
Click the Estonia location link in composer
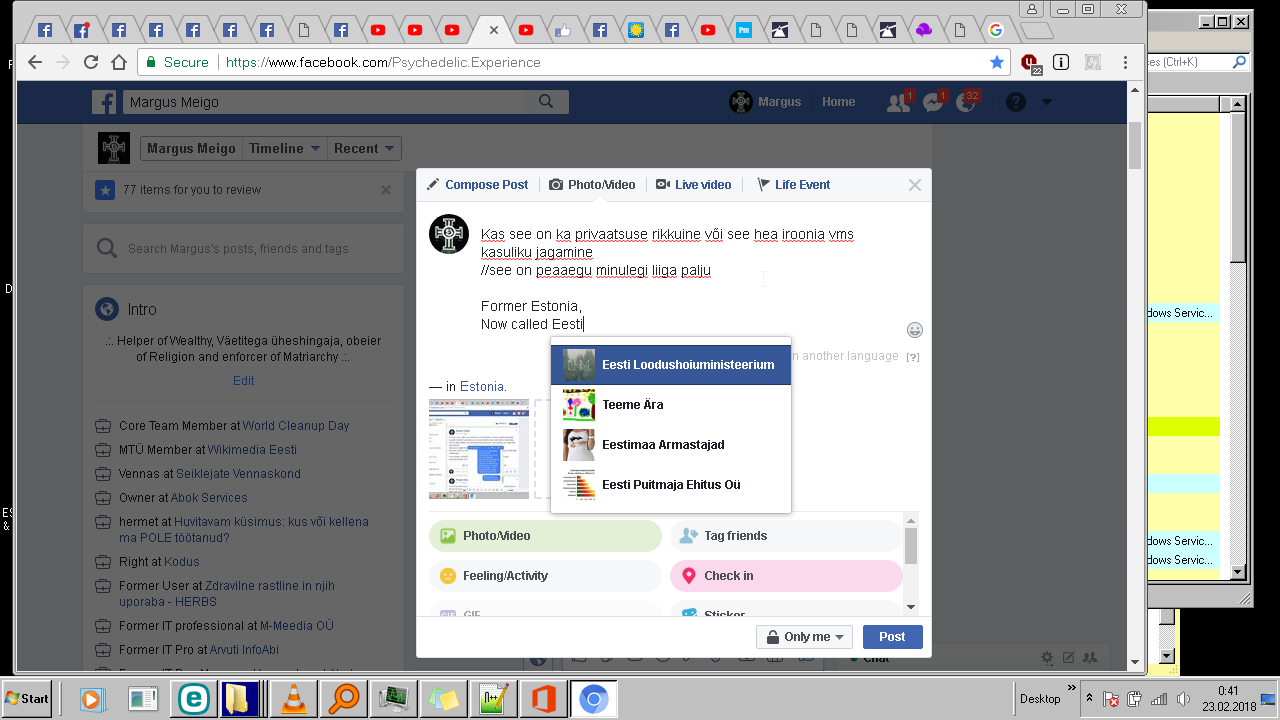[x=482, y=387]
